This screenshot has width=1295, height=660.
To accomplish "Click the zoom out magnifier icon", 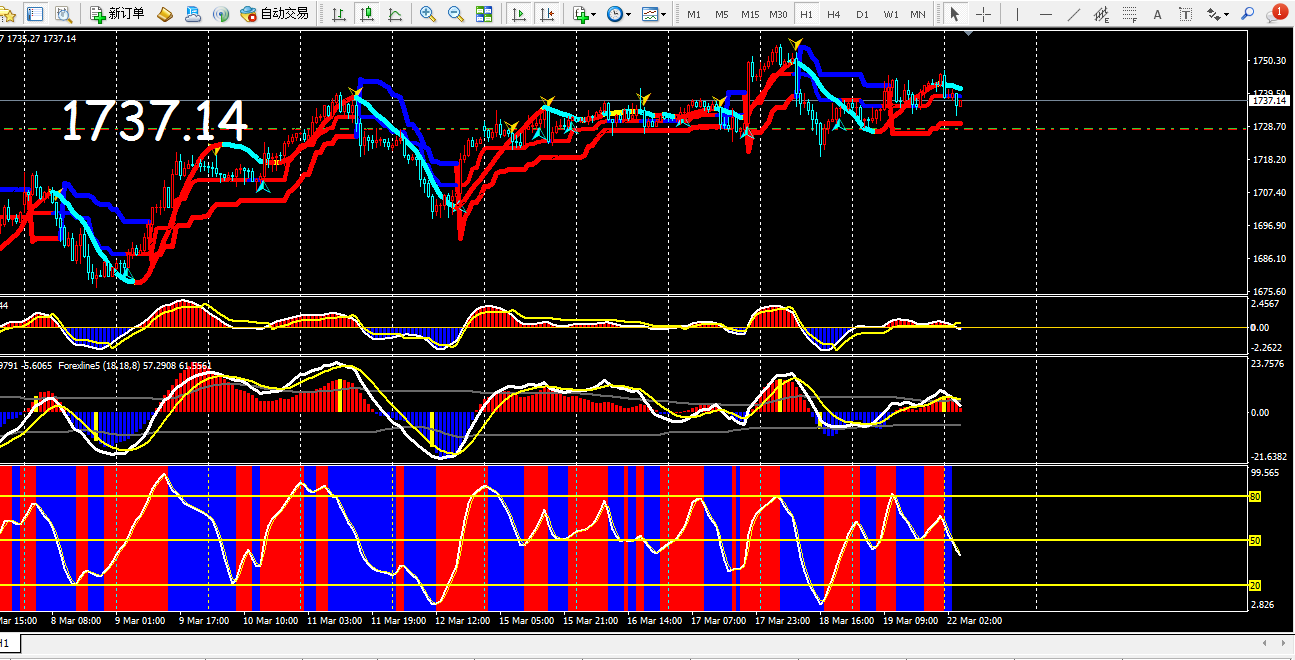I will (455, 14).
